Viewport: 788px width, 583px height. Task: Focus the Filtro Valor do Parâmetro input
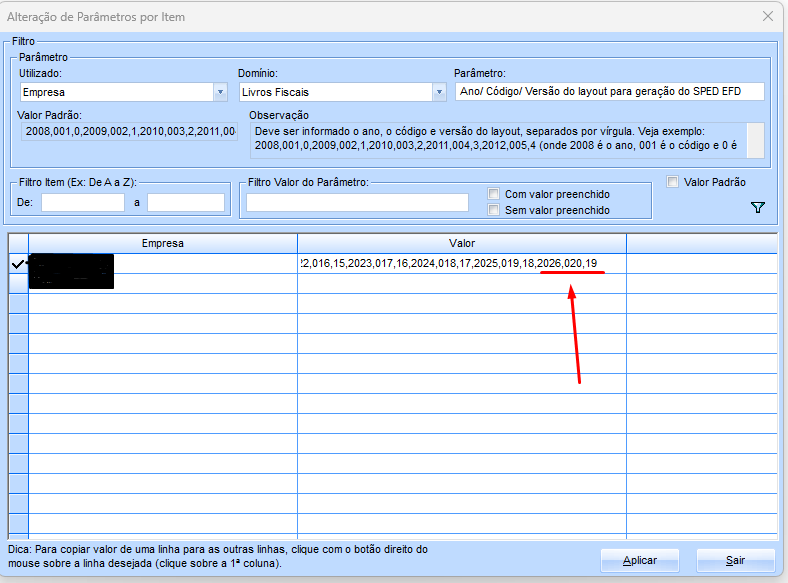tap(357, 203)
